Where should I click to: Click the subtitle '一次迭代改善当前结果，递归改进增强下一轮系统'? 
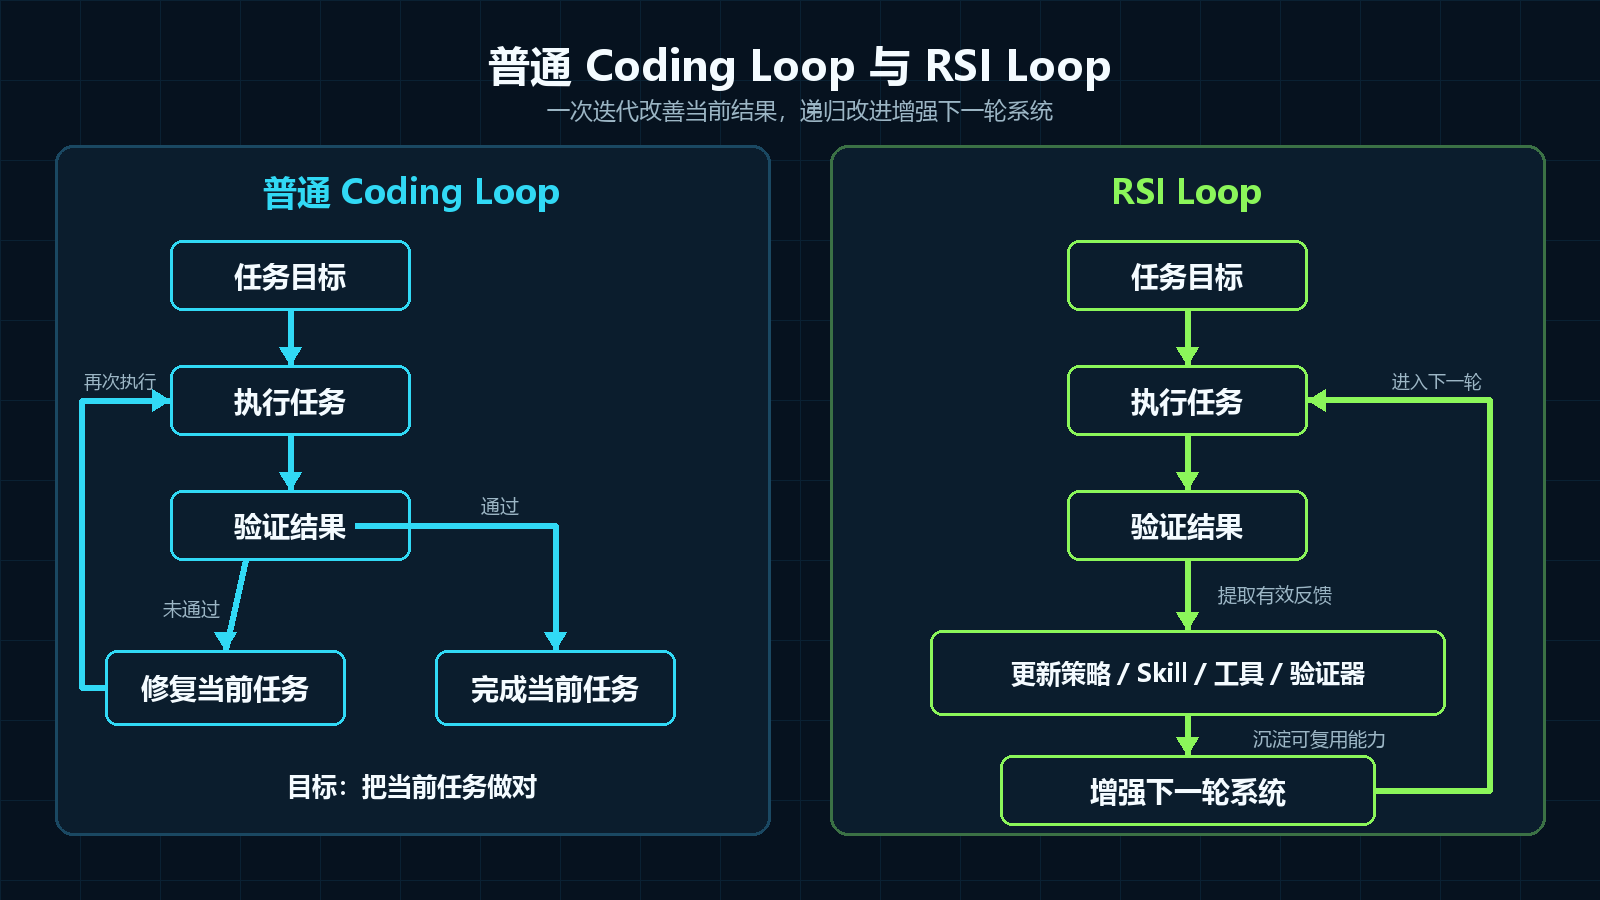pos(799,111)
